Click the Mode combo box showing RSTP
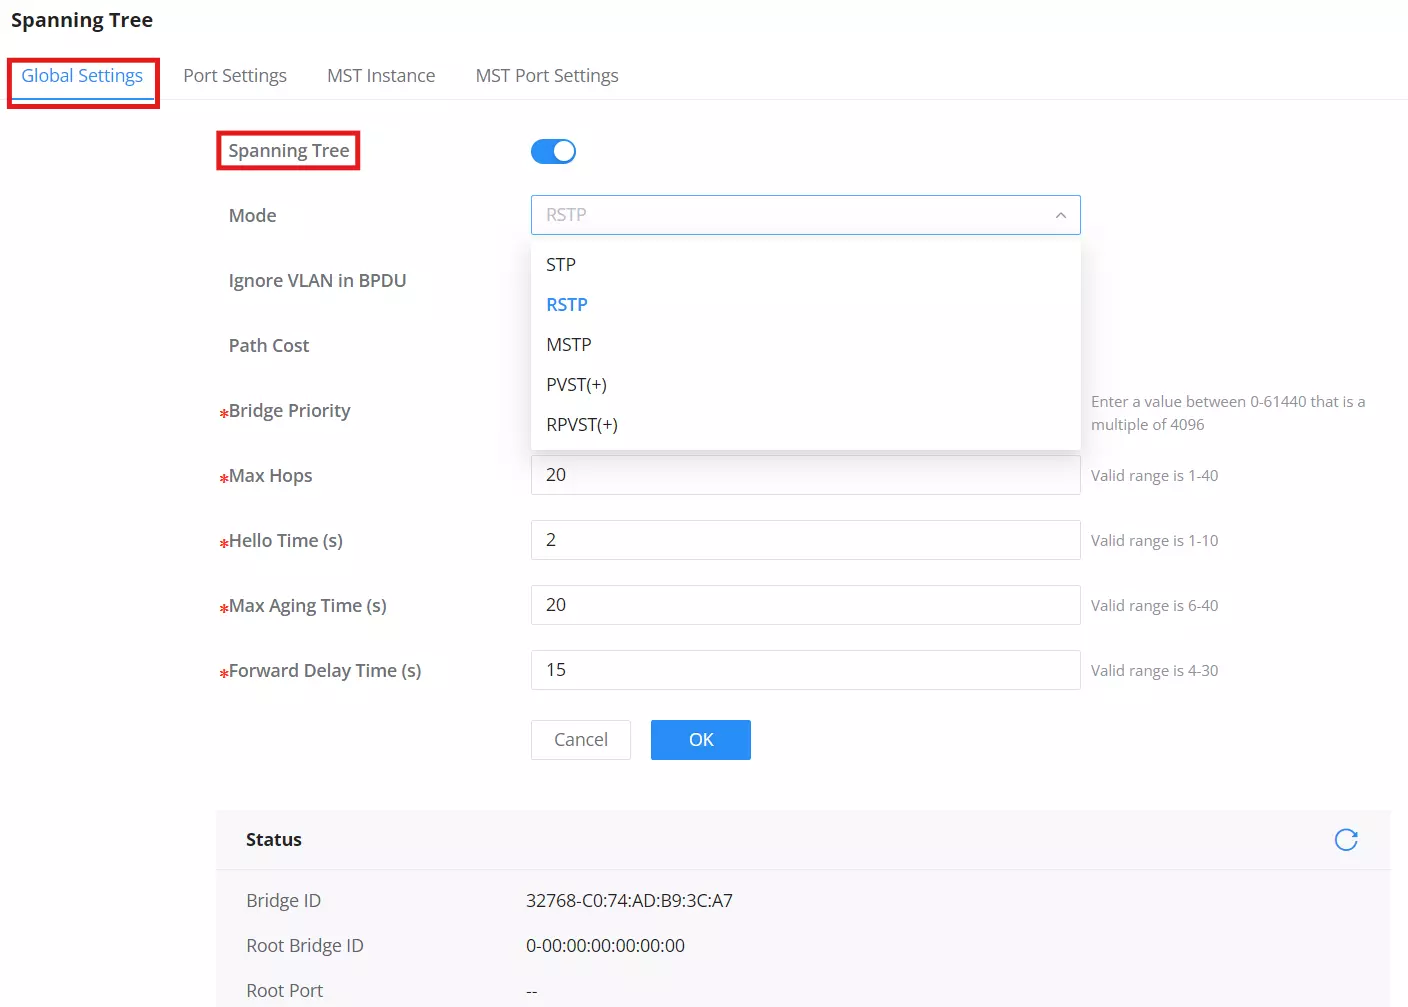The height and width of the screenshot is (1007, 1408). click(x=805, y=215)
